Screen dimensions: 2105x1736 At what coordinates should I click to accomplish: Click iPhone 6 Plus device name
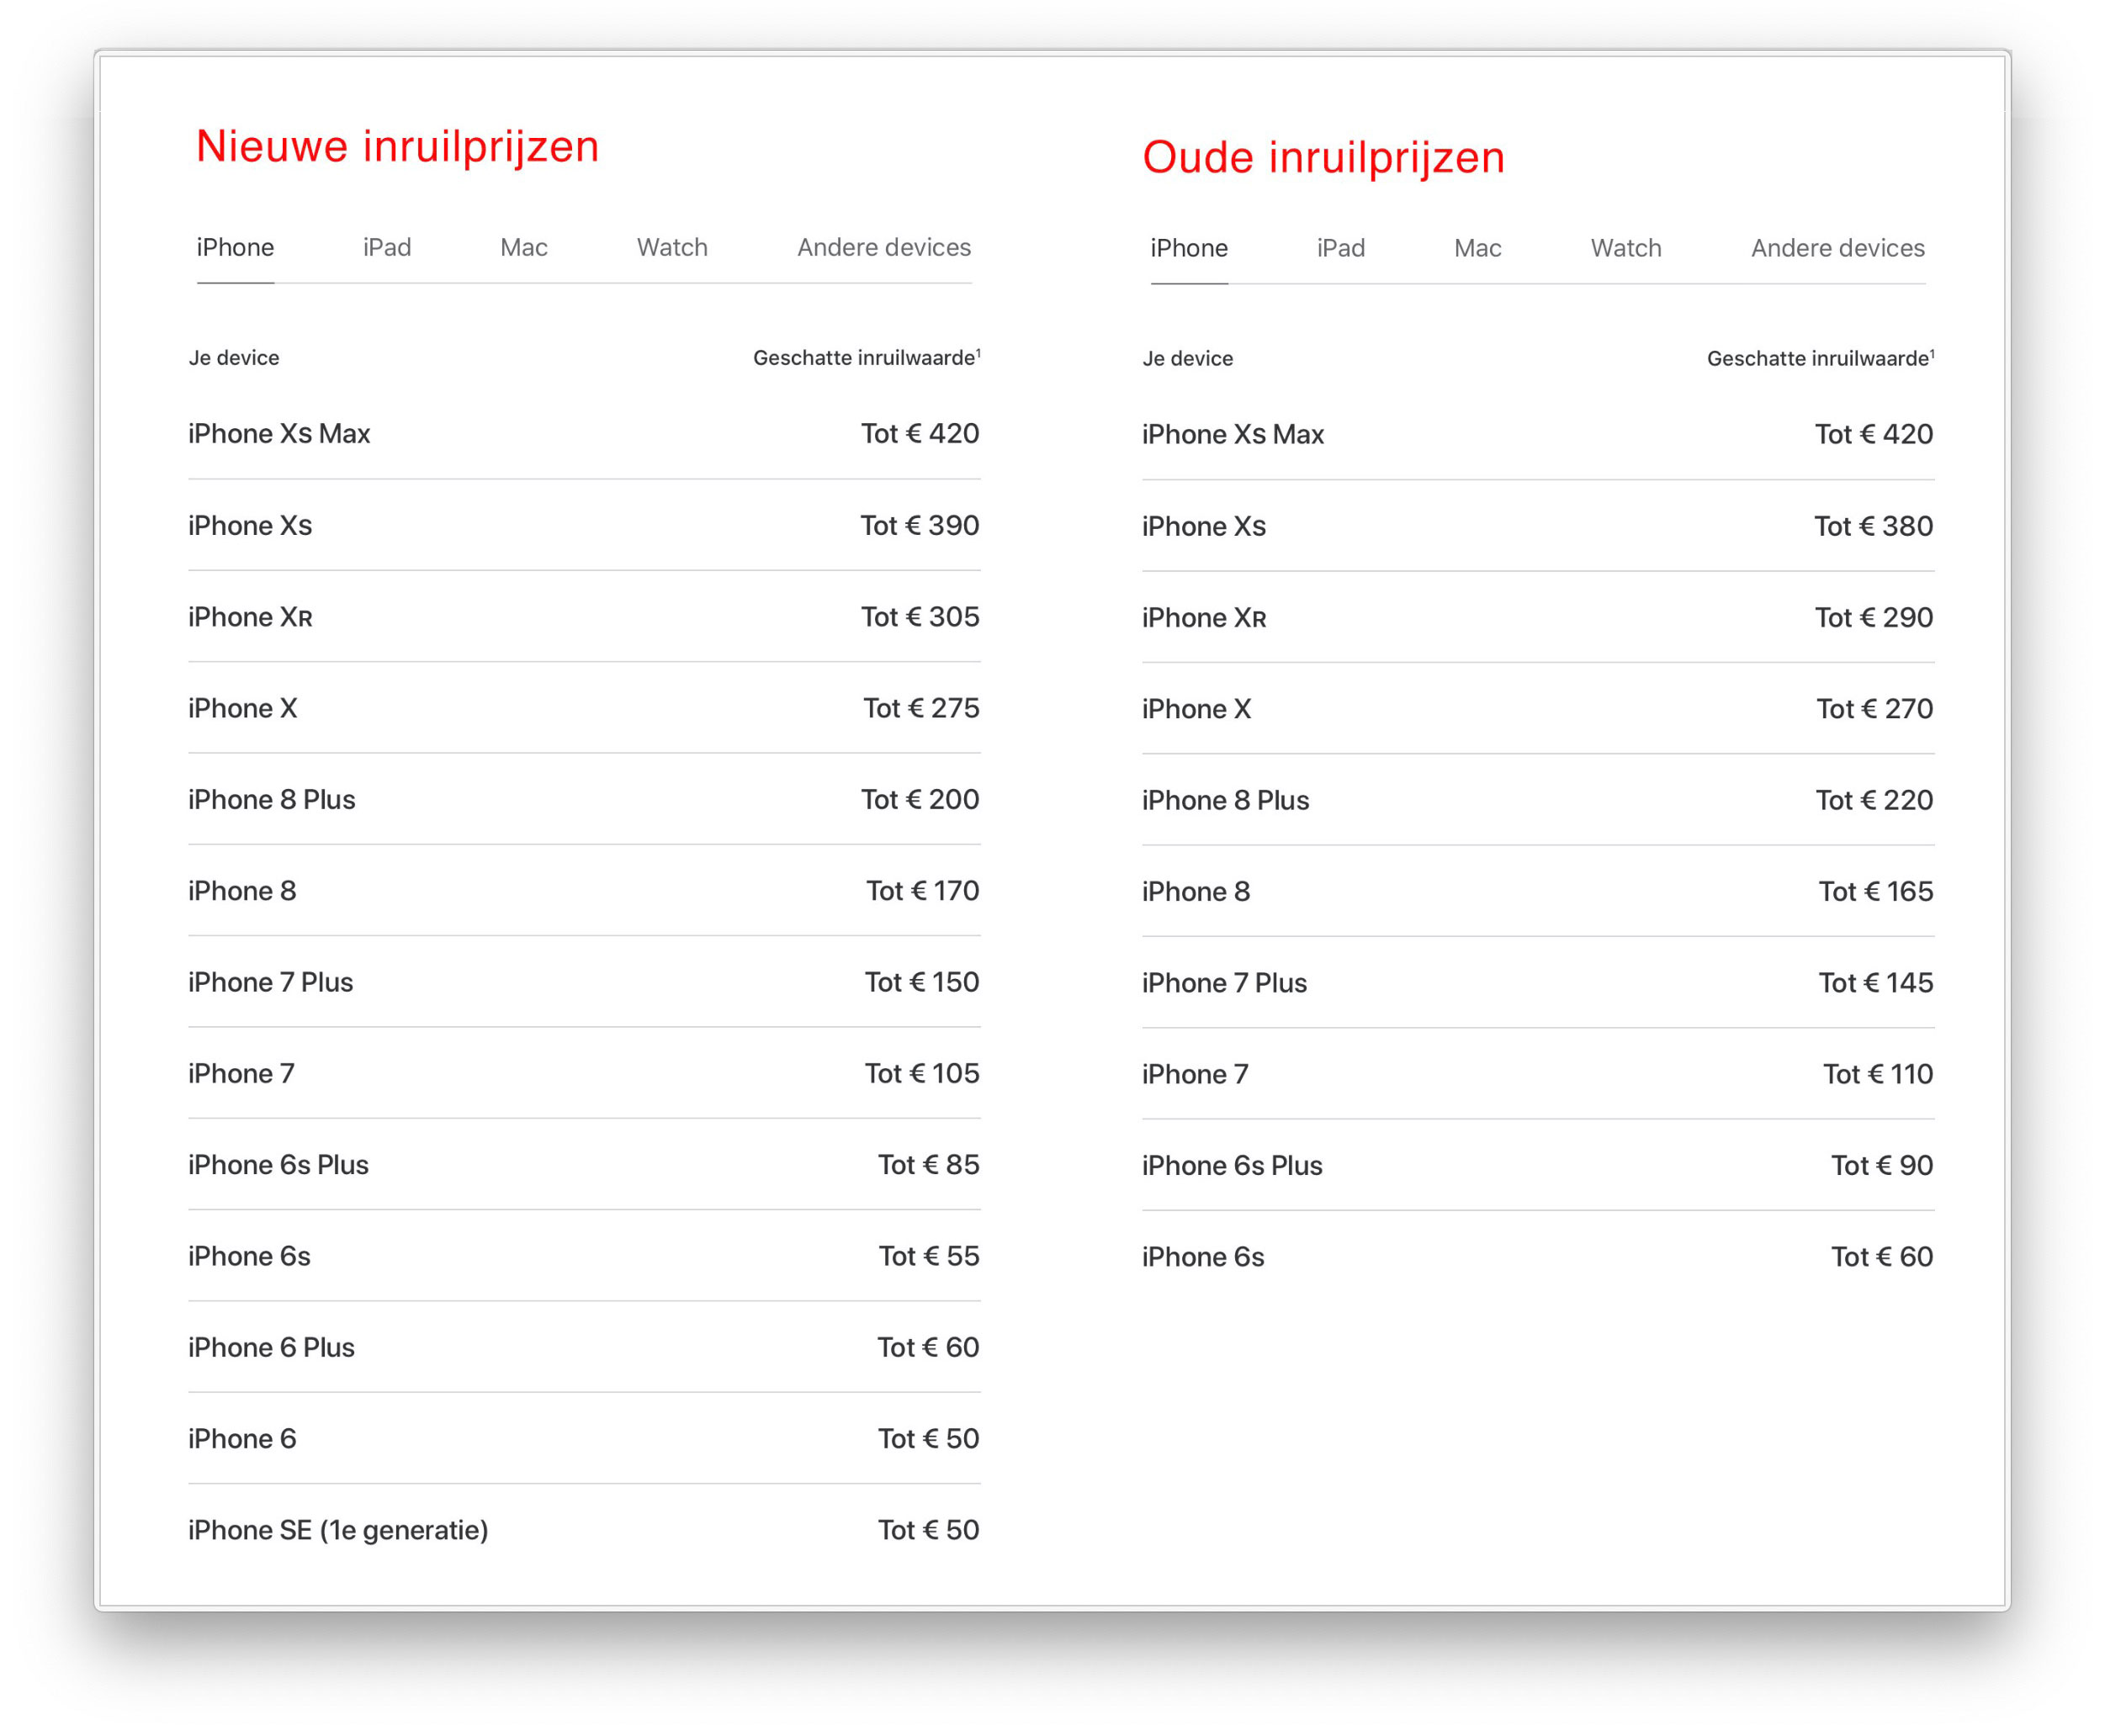271,1347
